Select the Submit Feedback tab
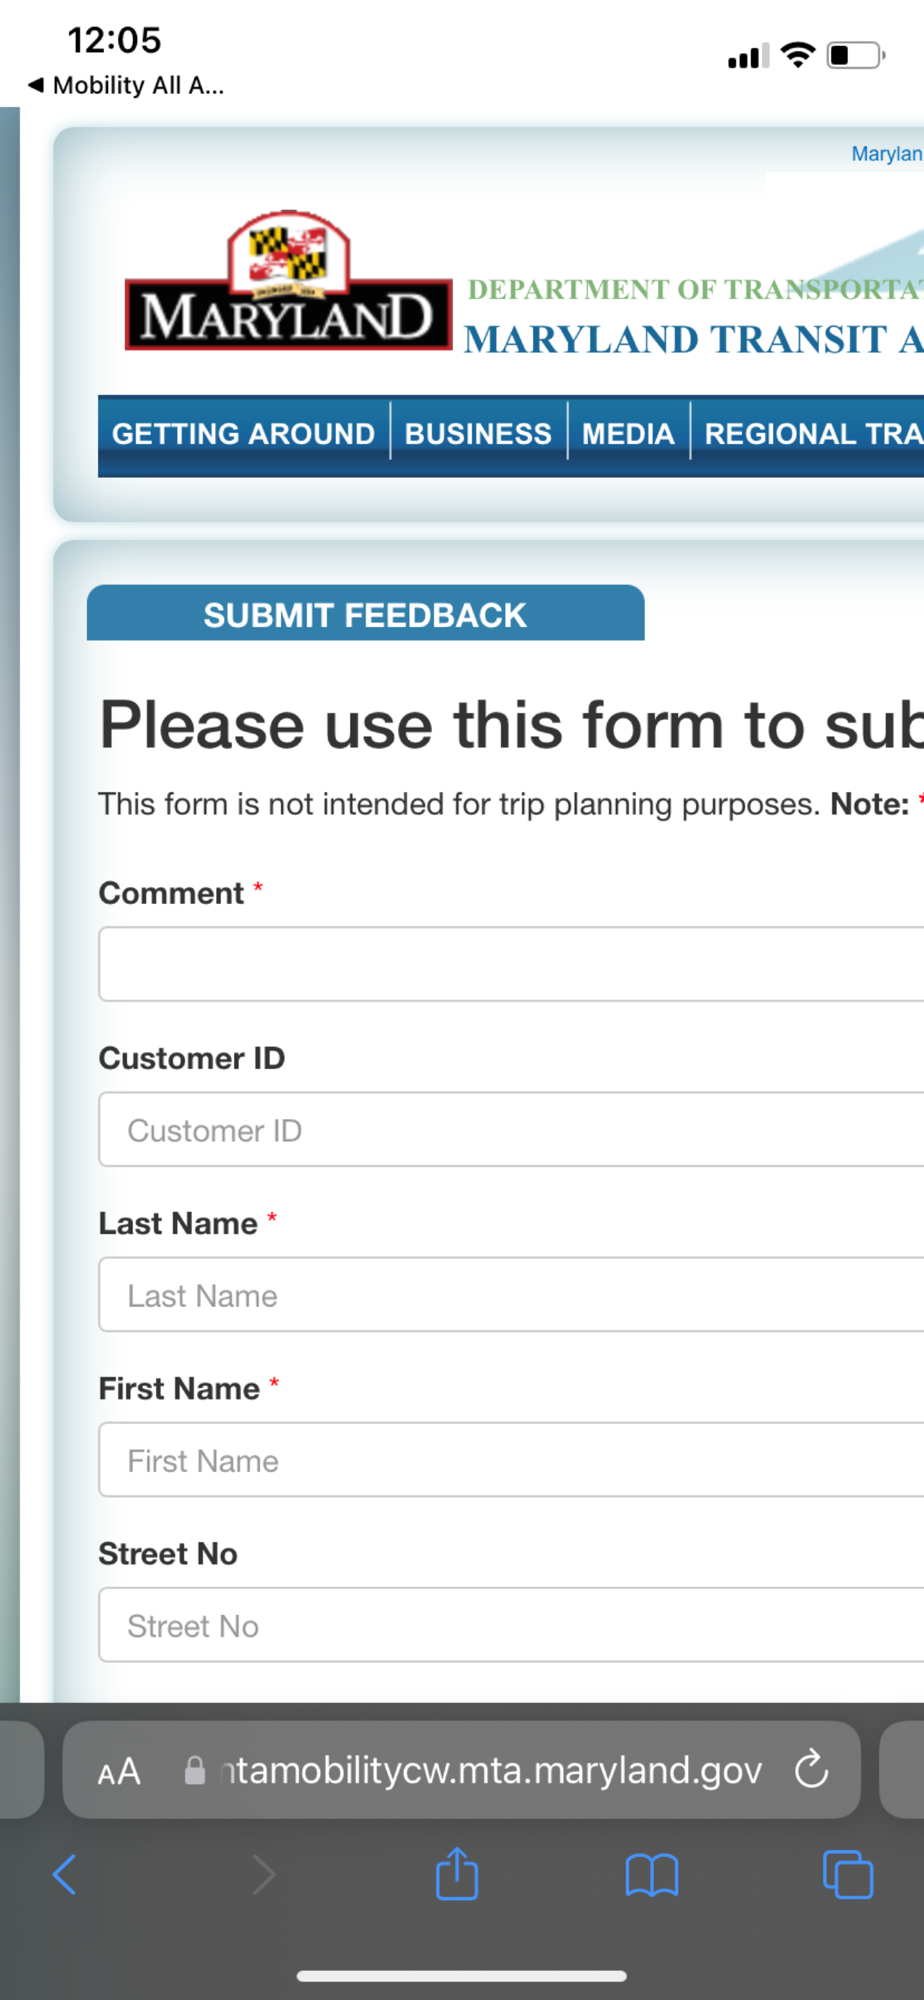This screenshot has height=2000, width=924. [x=365, y=614]
